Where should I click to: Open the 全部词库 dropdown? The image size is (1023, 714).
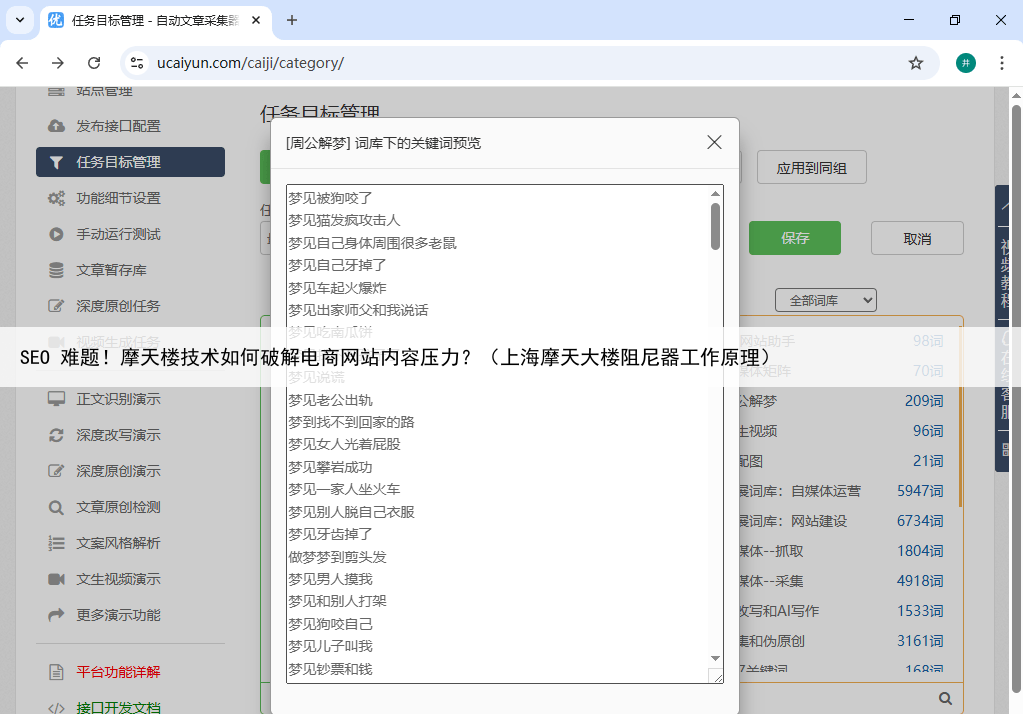(x=825, y=300)
